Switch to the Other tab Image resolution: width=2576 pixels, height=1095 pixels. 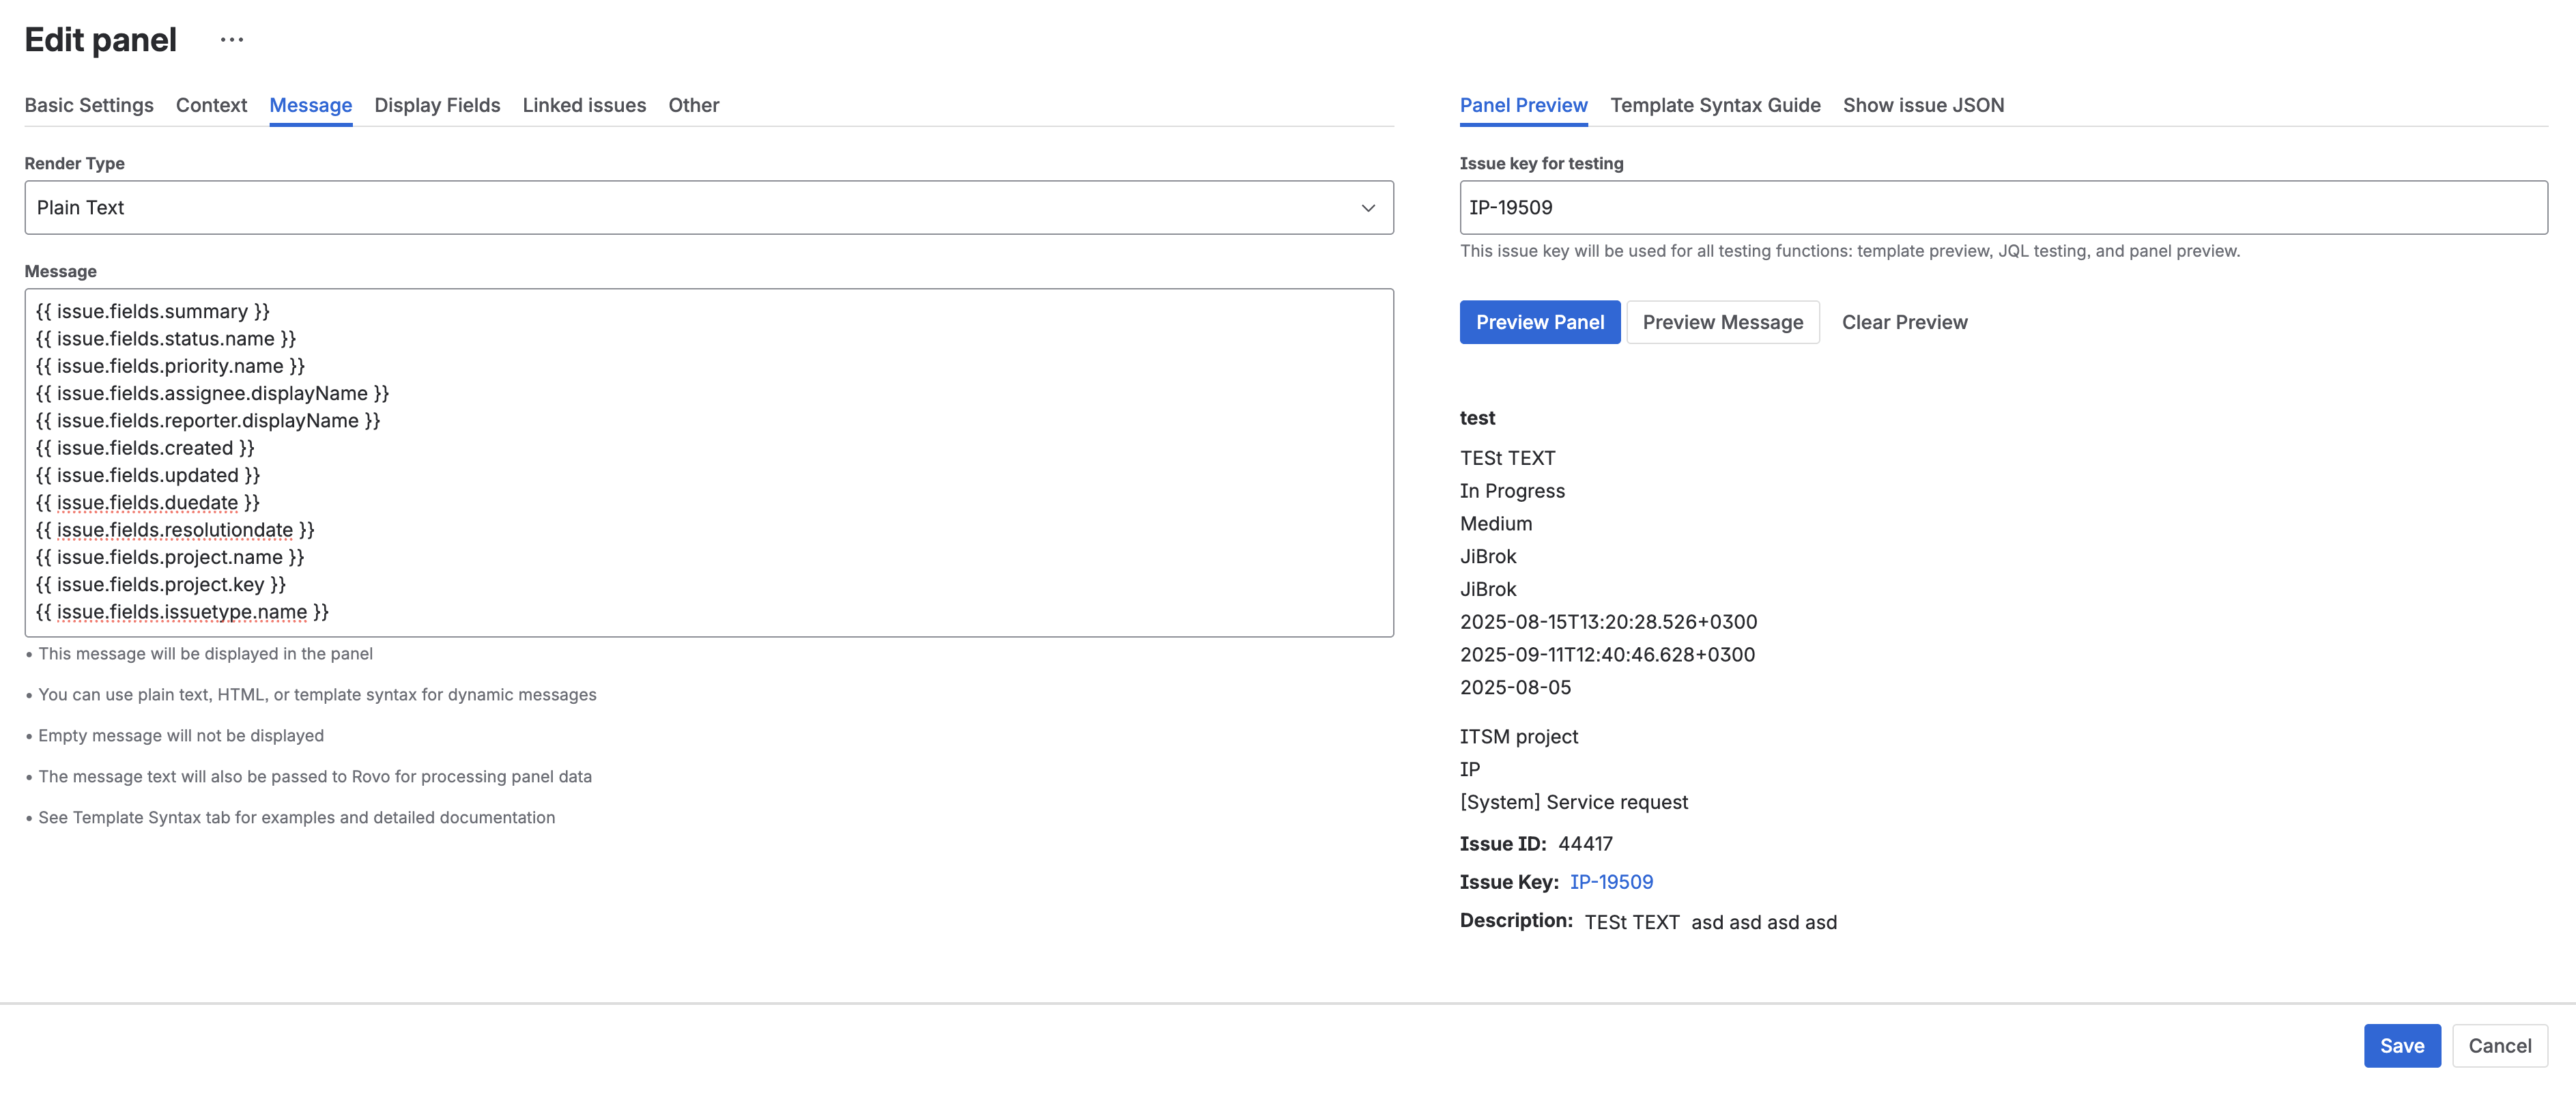pos(693,105)
